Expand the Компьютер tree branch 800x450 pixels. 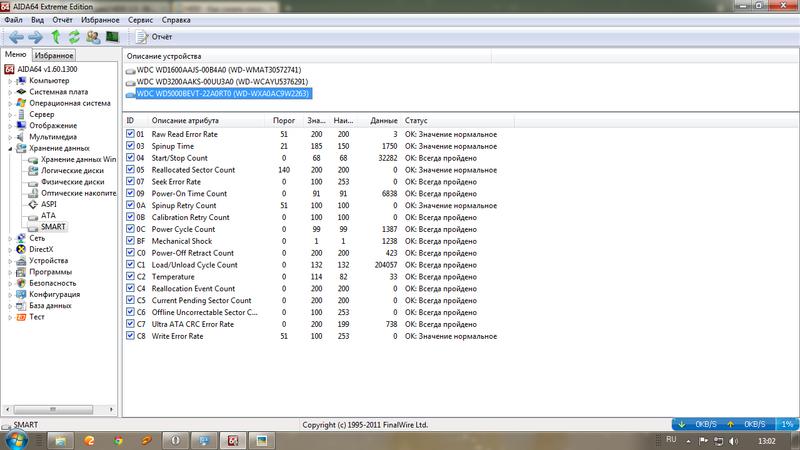(x=10, y=81)
